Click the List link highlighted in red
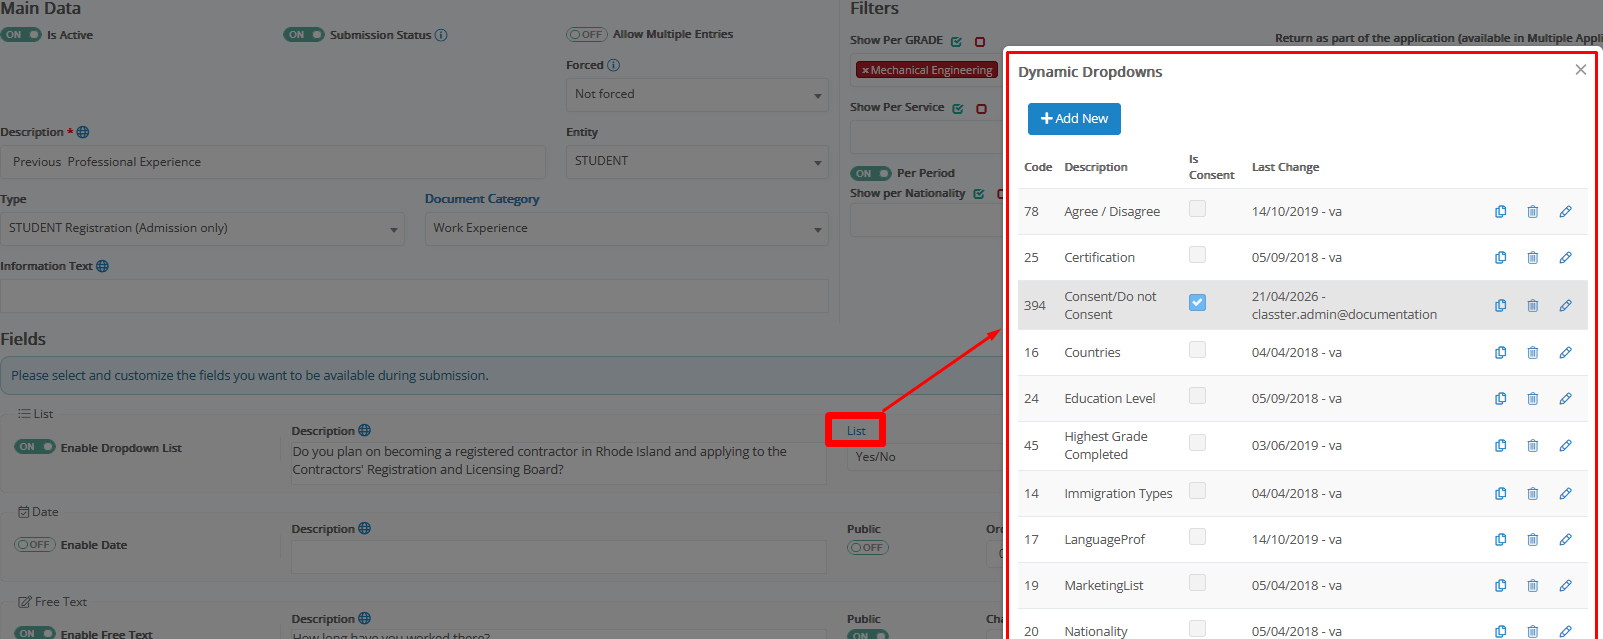The image size is (1603, 639). (x=856, y=431)
